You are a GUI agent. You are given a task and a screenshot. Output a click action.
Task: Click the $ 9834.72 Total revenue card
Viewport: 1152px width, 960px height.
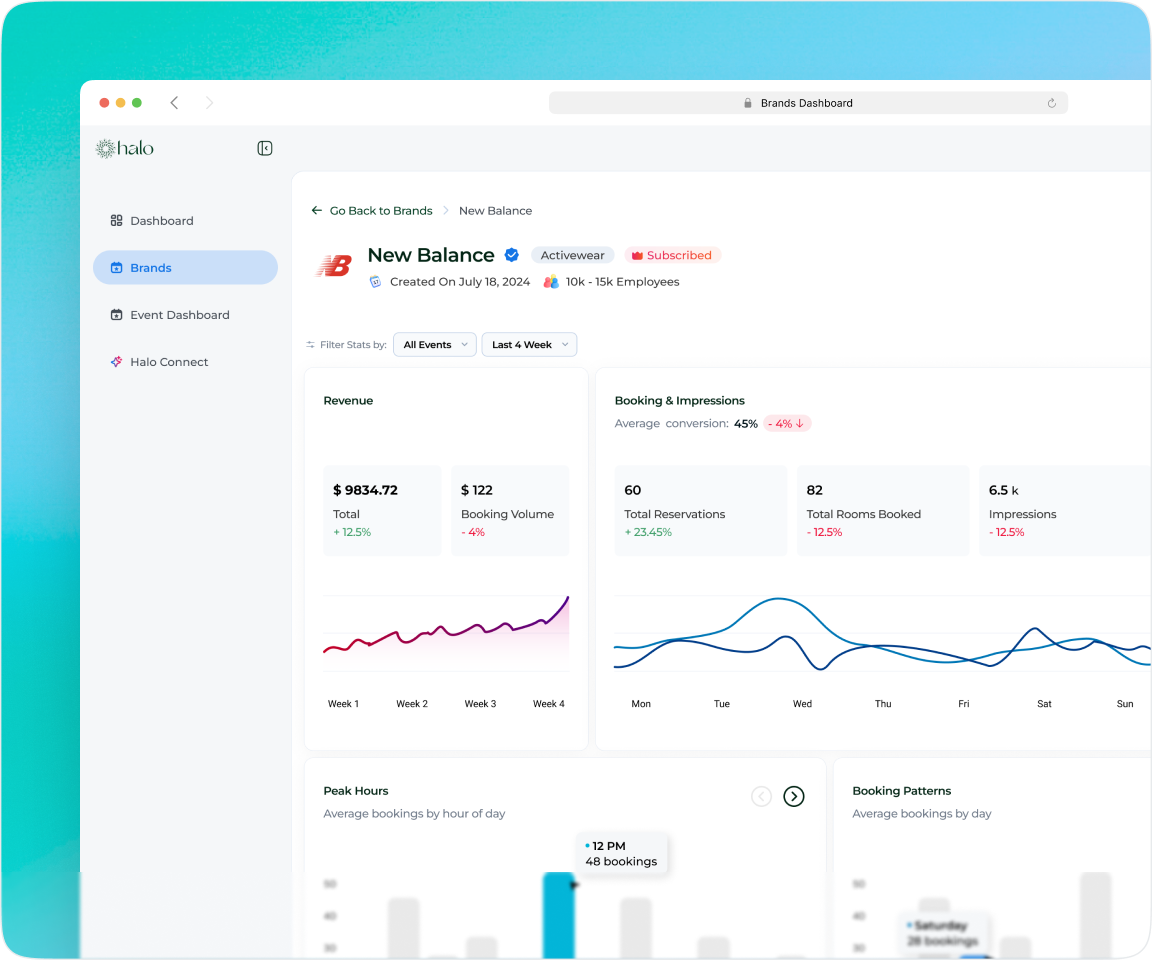pos(382,510)
